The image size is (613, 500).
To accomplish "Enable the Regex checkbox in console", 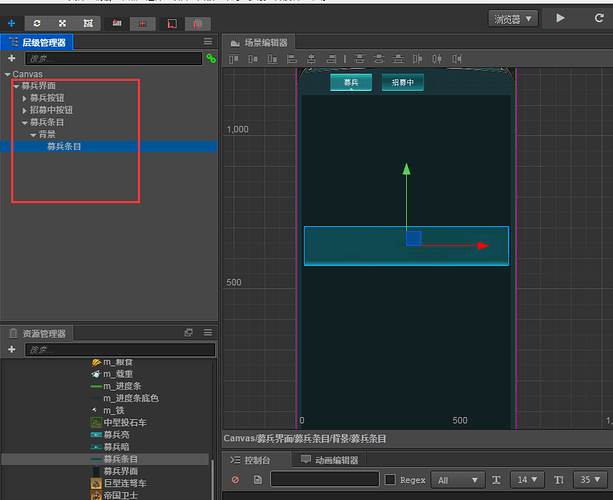I will pyautogui.click(x=390, y=481).
